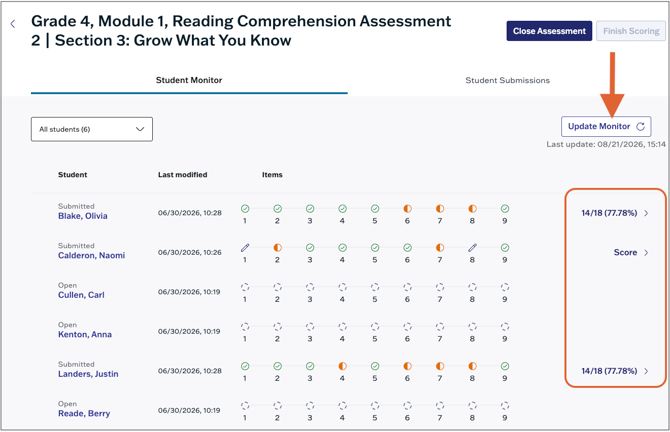This screenshot has width=670, height=432.
Task: Click Open status above Cullen, Carl
Action: coord(68,285)
